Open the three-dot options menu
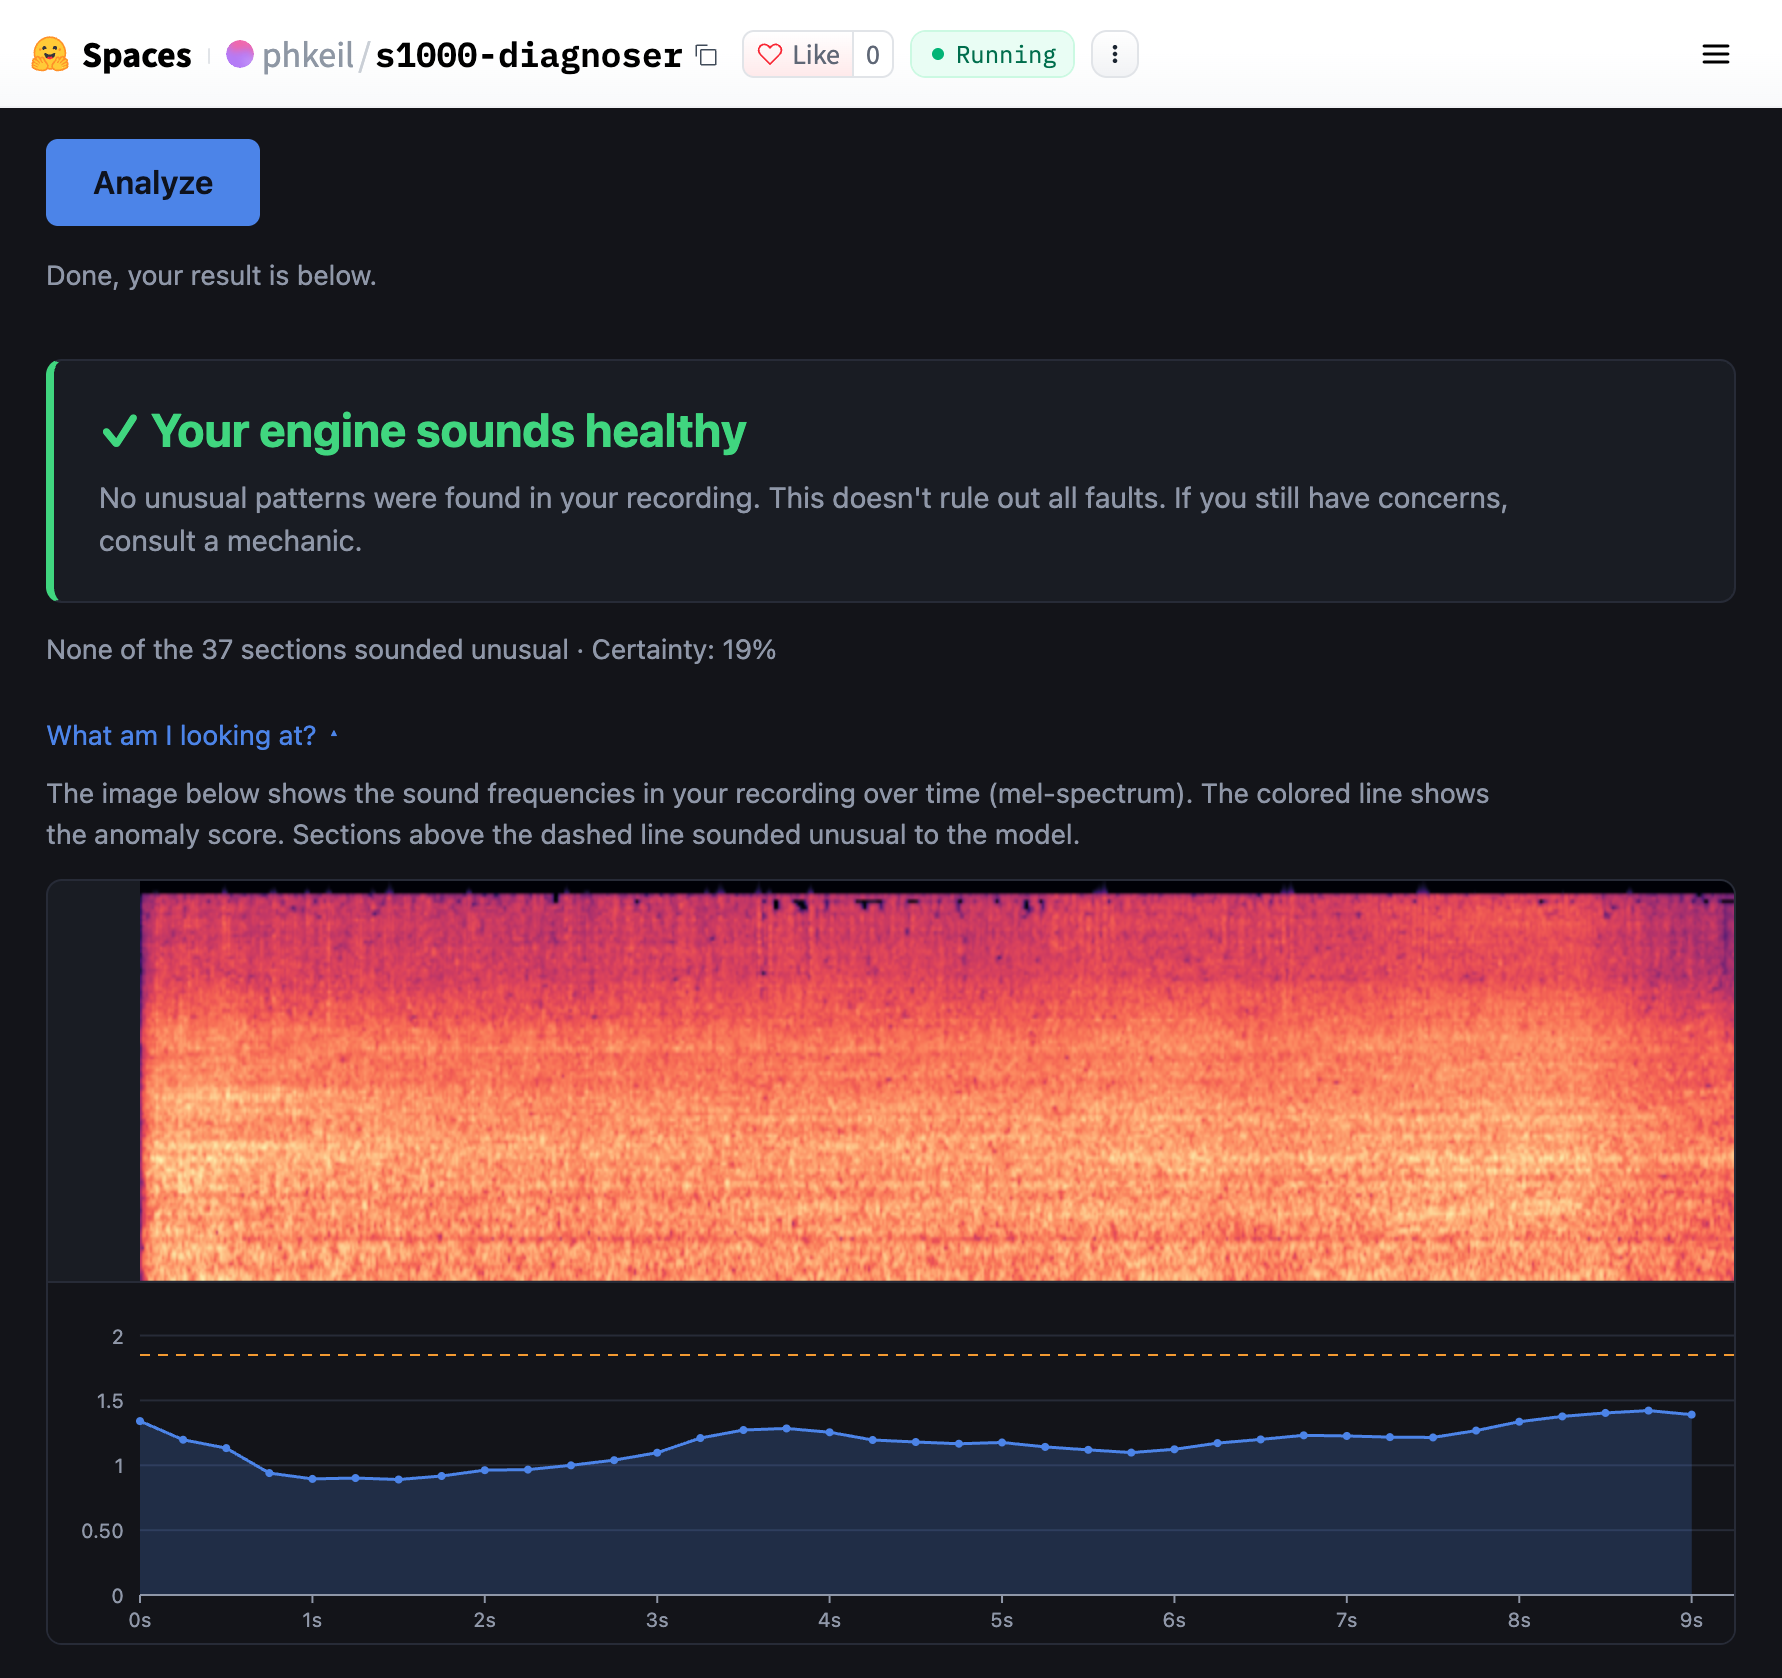 pos(1115,54)
